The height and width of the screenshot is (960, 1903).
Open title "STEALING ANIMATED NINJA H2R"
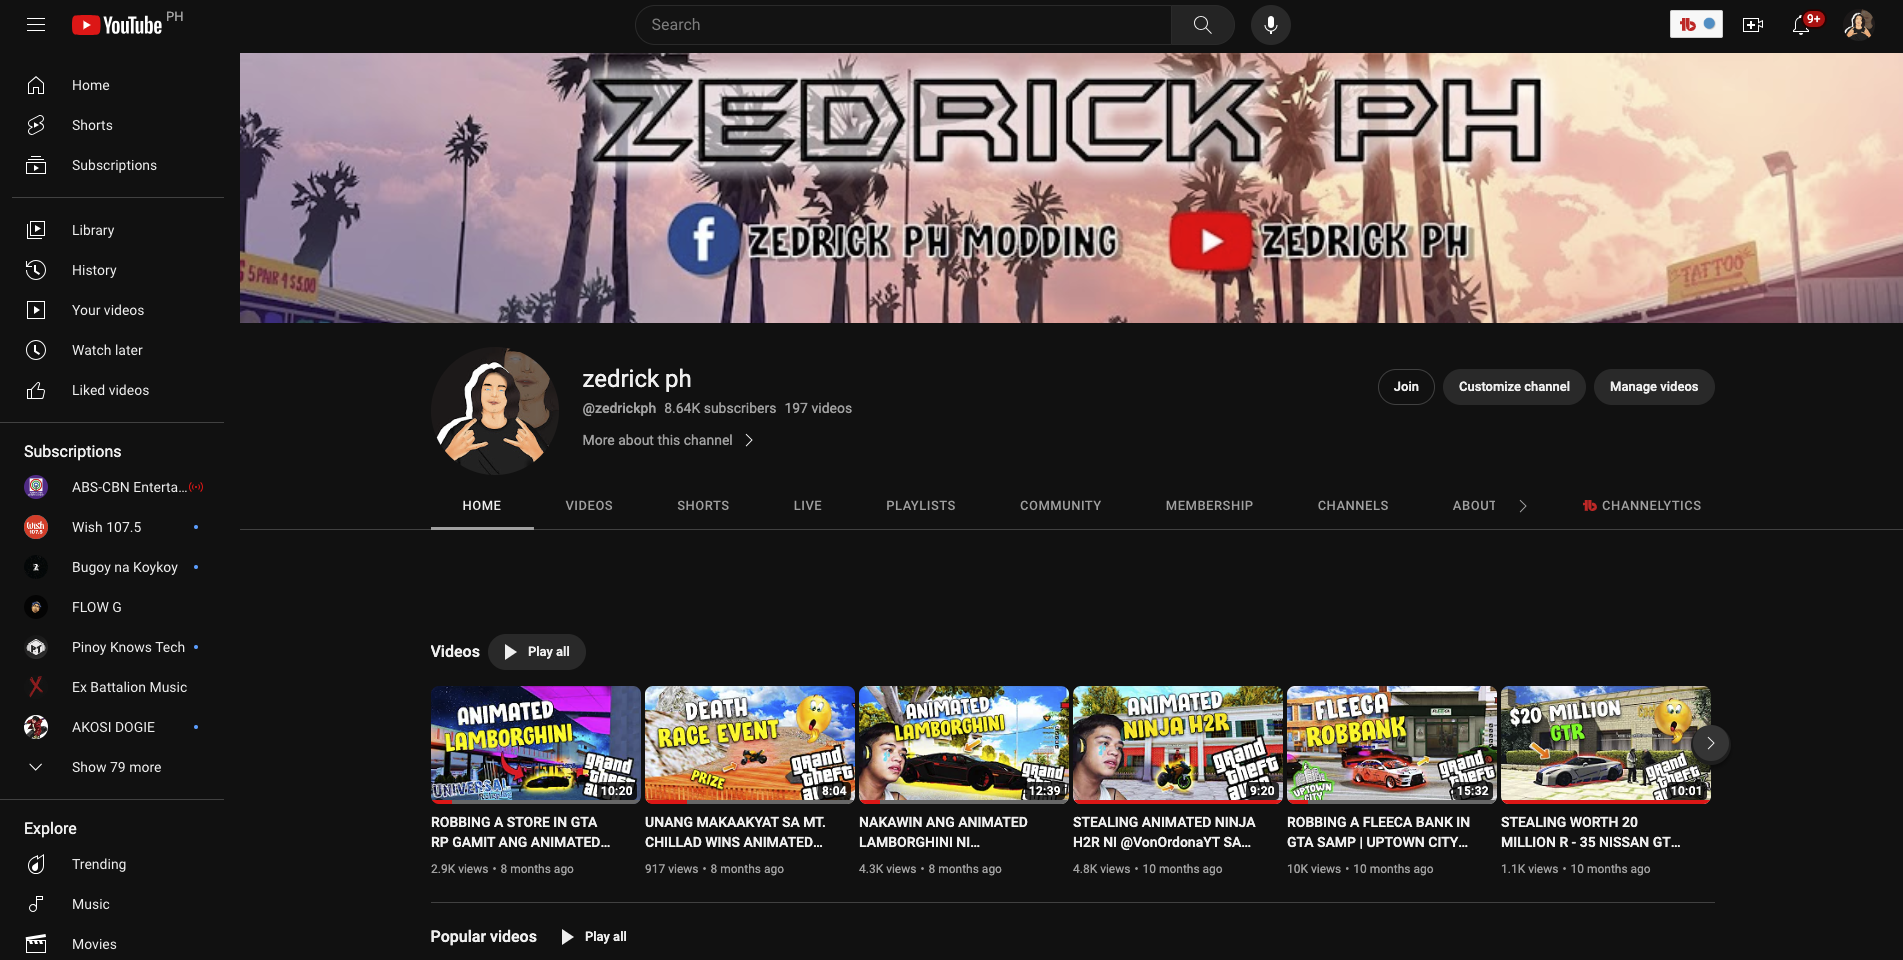1164,832
